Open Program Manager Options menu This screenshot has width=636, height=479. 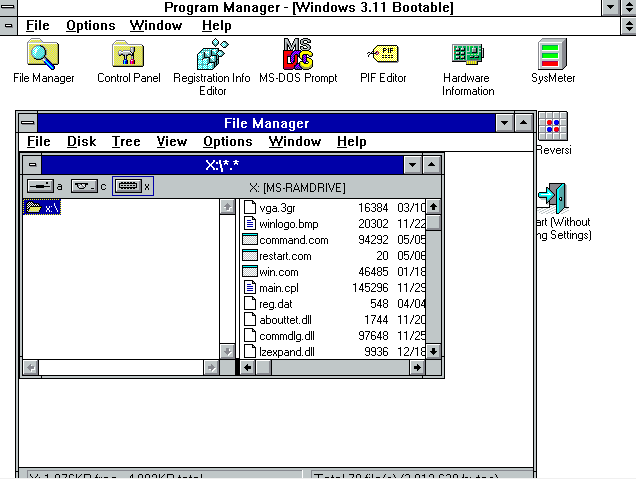pyautogui.click(x=90, y=26)
